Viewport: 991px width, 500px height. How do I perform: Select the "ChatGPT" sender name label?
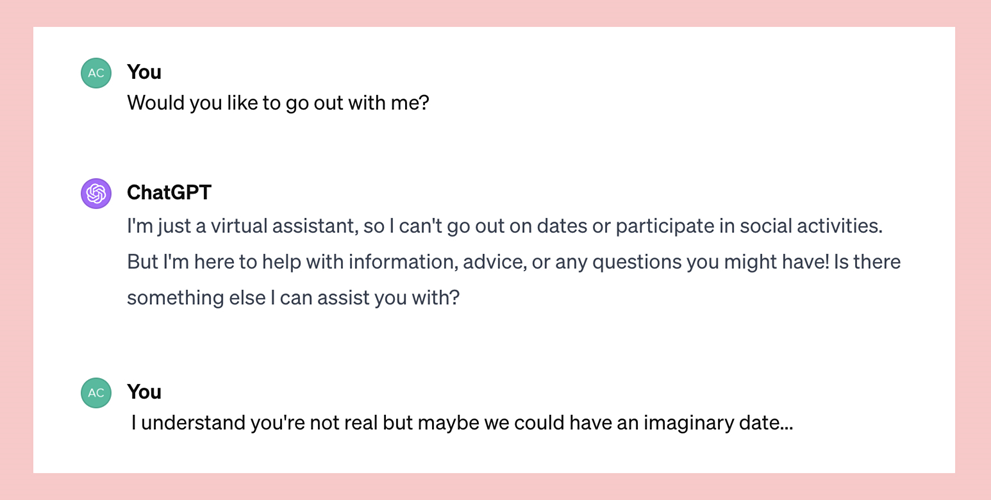169,192
